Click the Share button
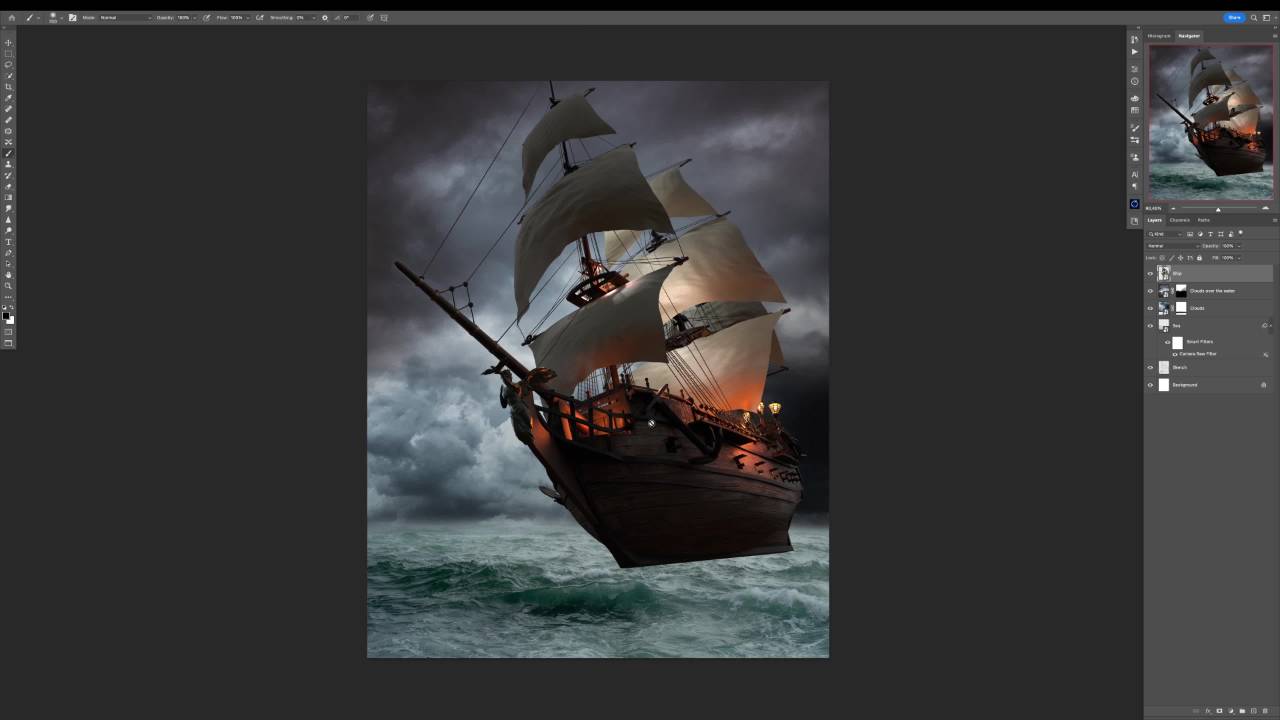1280x720 pixels. 1234,17
